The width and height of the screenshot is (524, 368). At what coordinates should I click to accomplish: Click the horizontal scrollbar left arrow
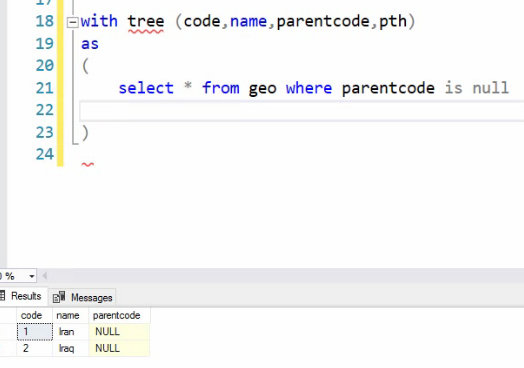[44, 276]
